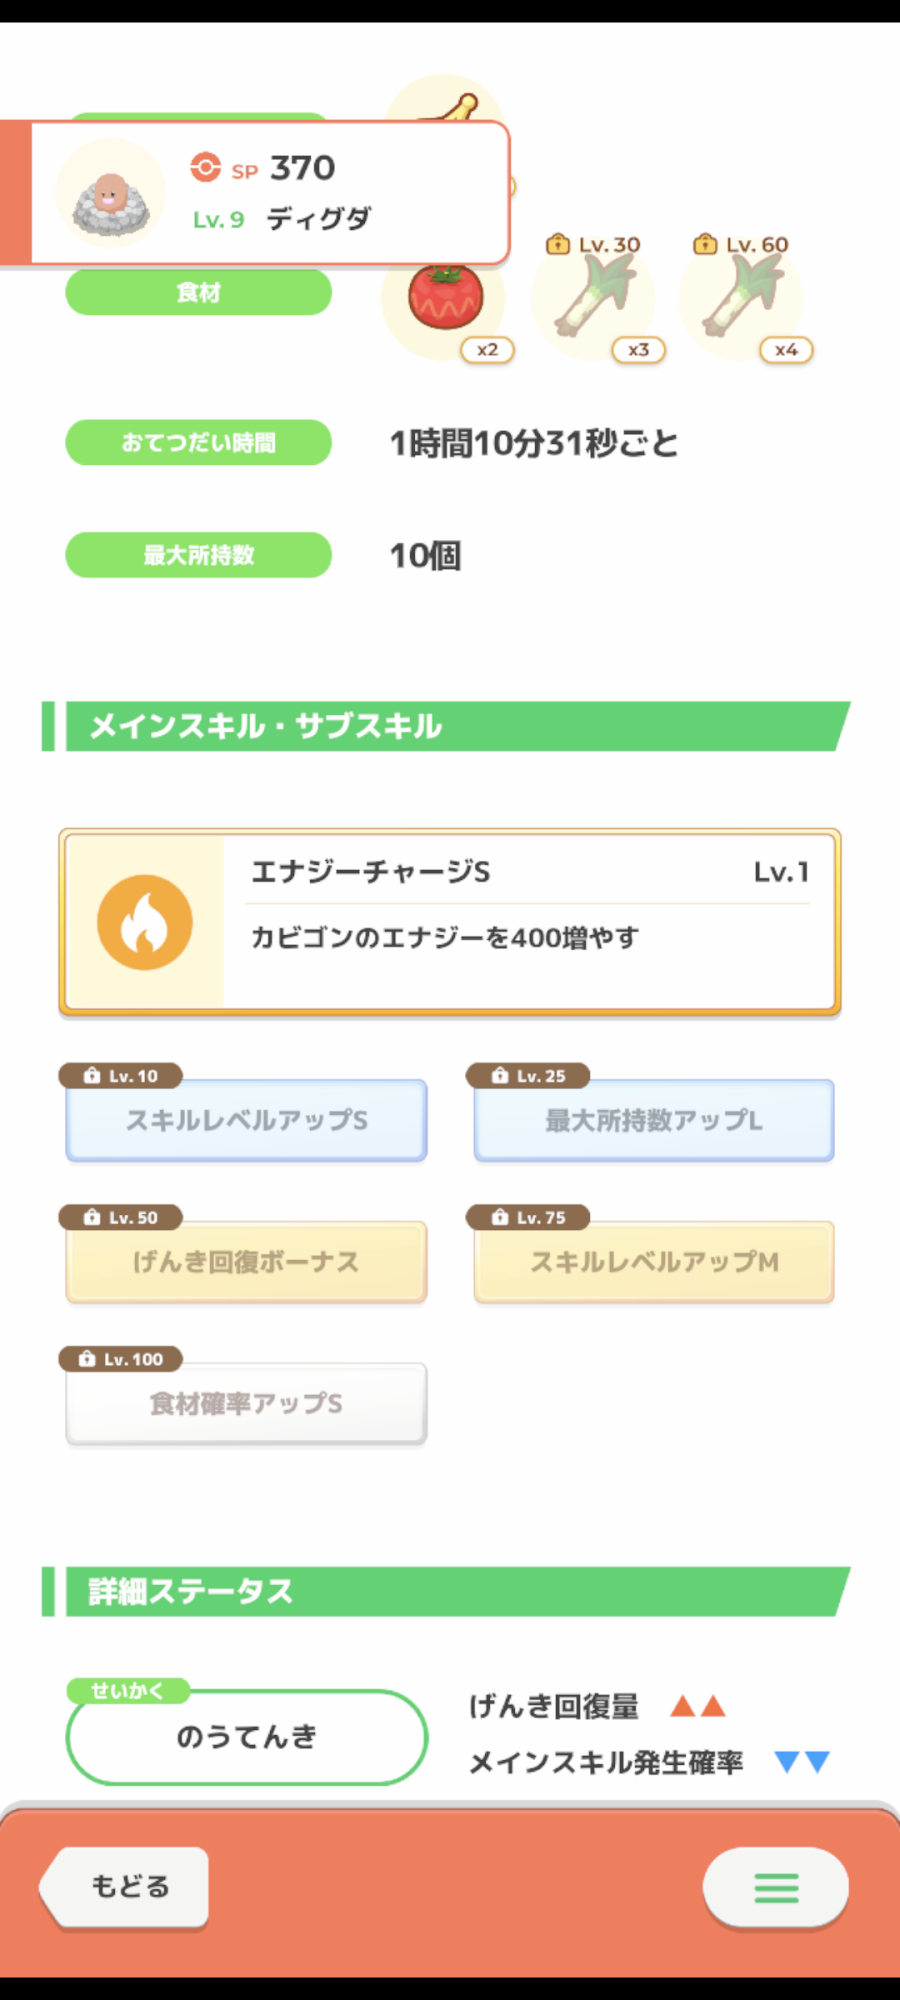The height and width of the screenshot is (2000, 900).
Task: Tap the tomato ingredient icon
Action: 445,297
